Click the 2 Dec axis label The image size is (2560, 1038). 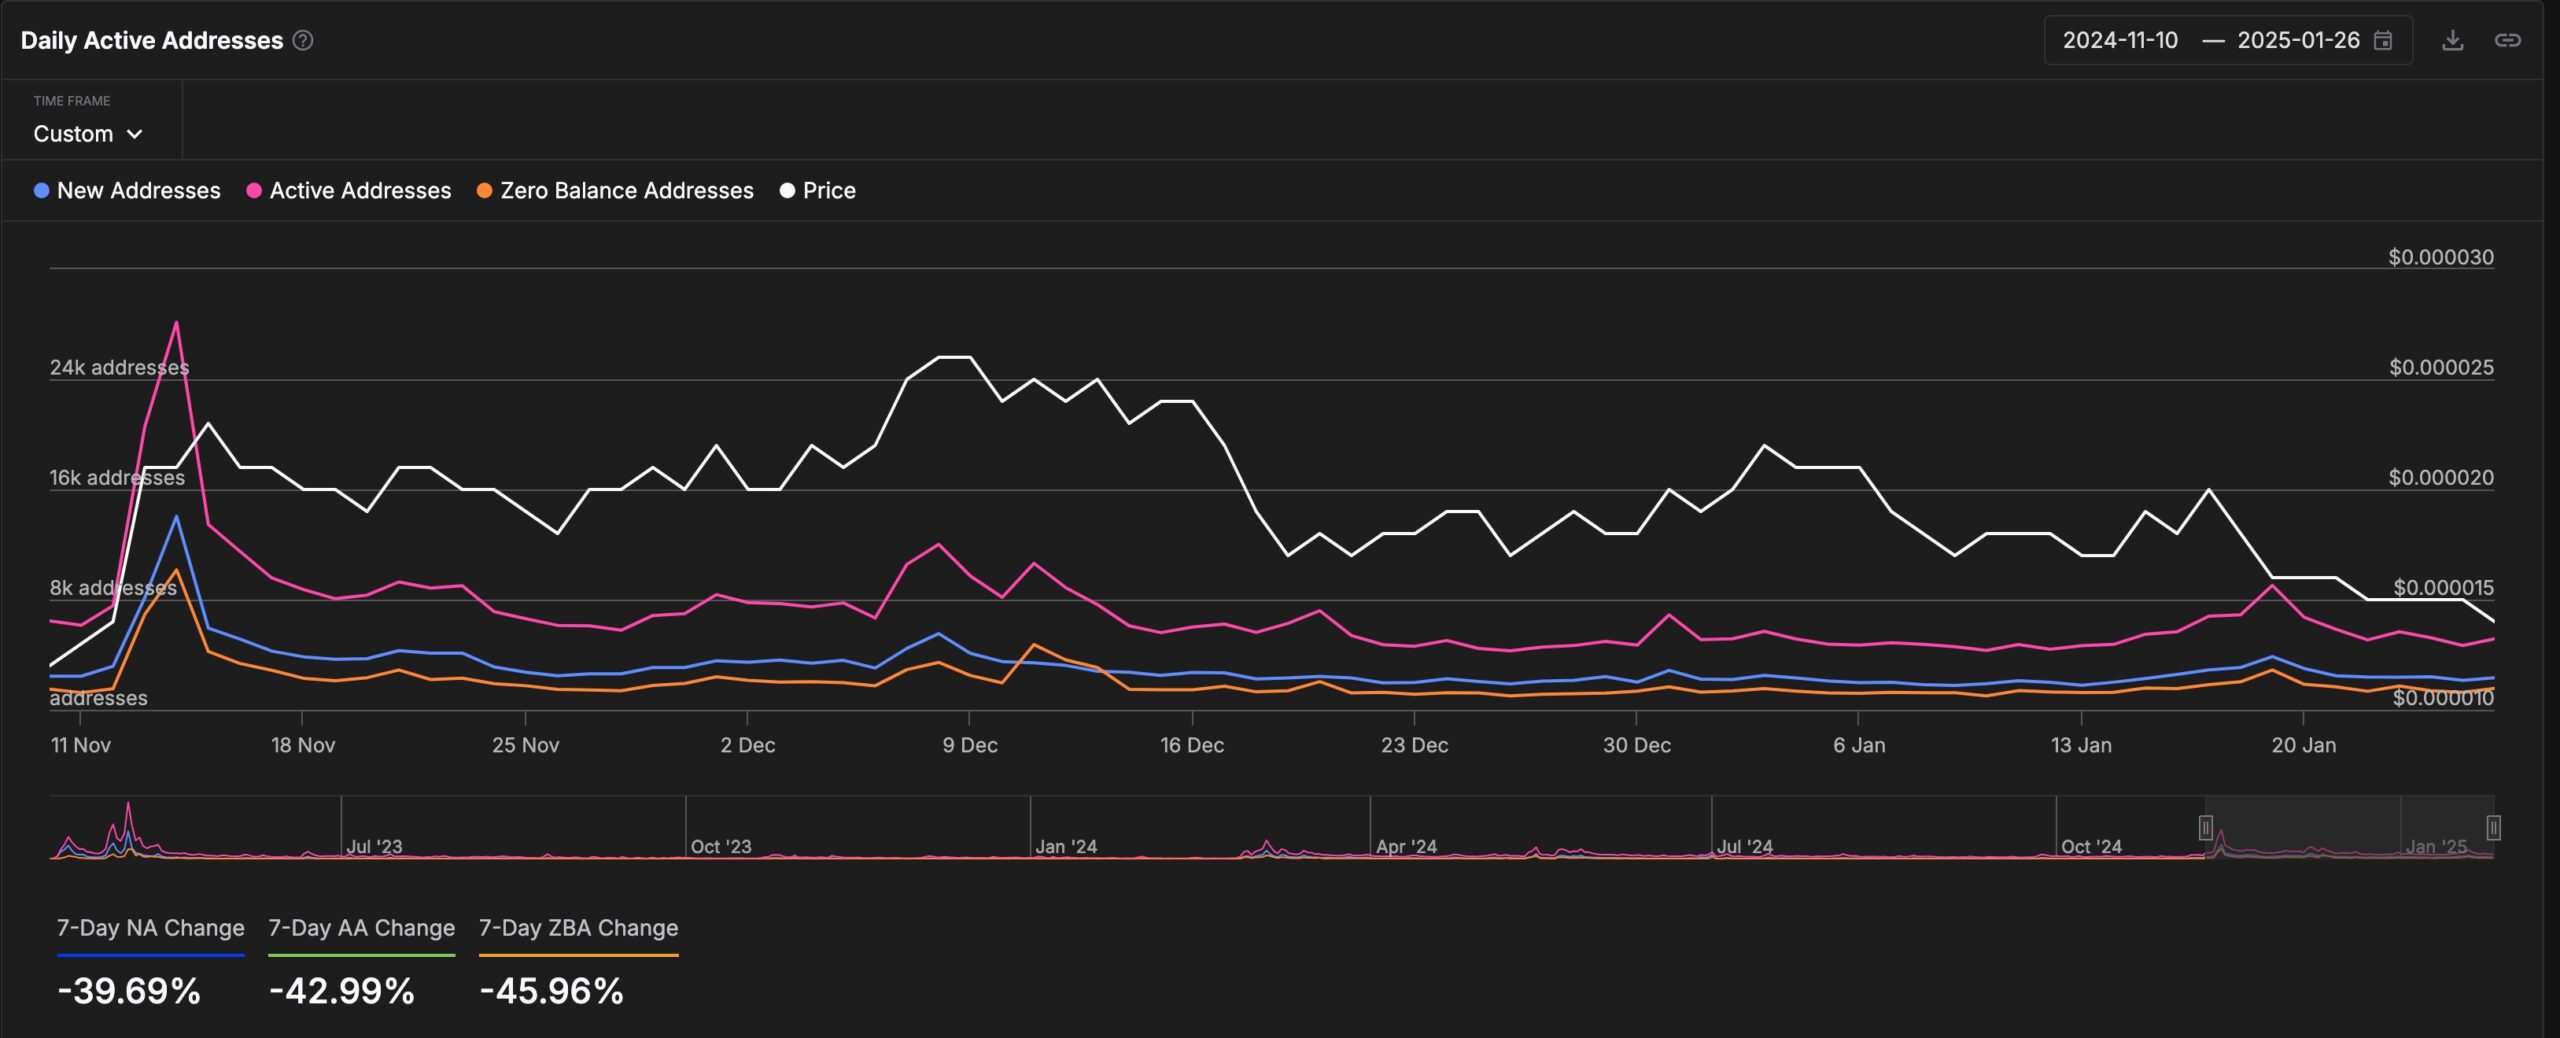pyautogui.click(x=748, y=745)
